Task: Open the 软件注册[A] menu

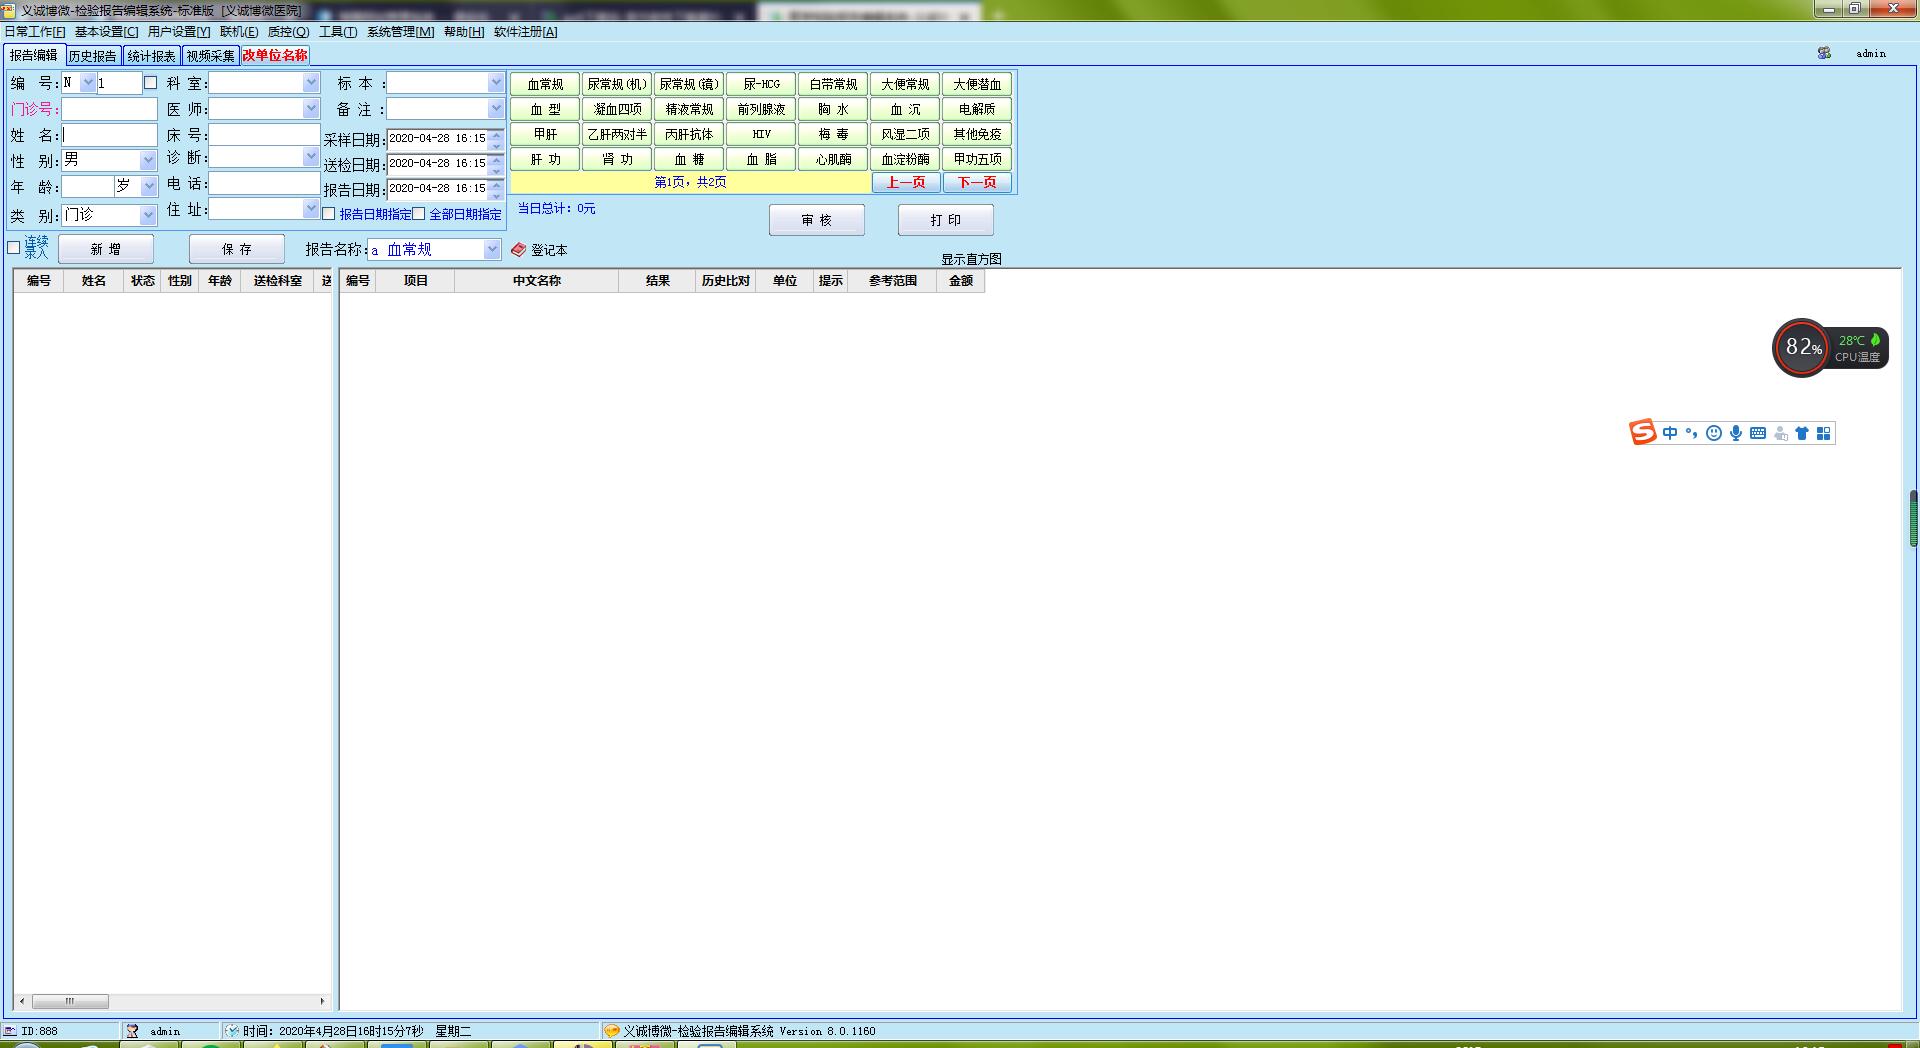Action: (525, 32)
